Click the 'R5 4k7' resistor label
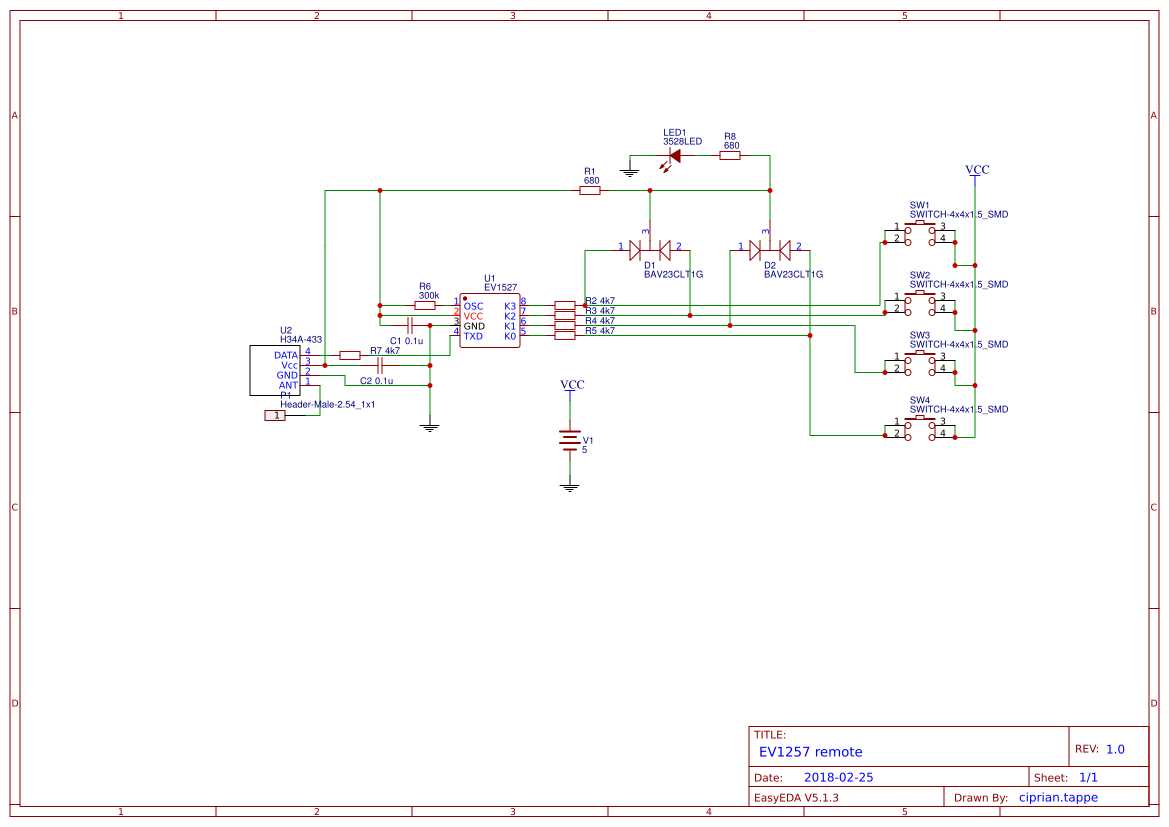Viewport: 1169px width, 827px height. [600, 331]
